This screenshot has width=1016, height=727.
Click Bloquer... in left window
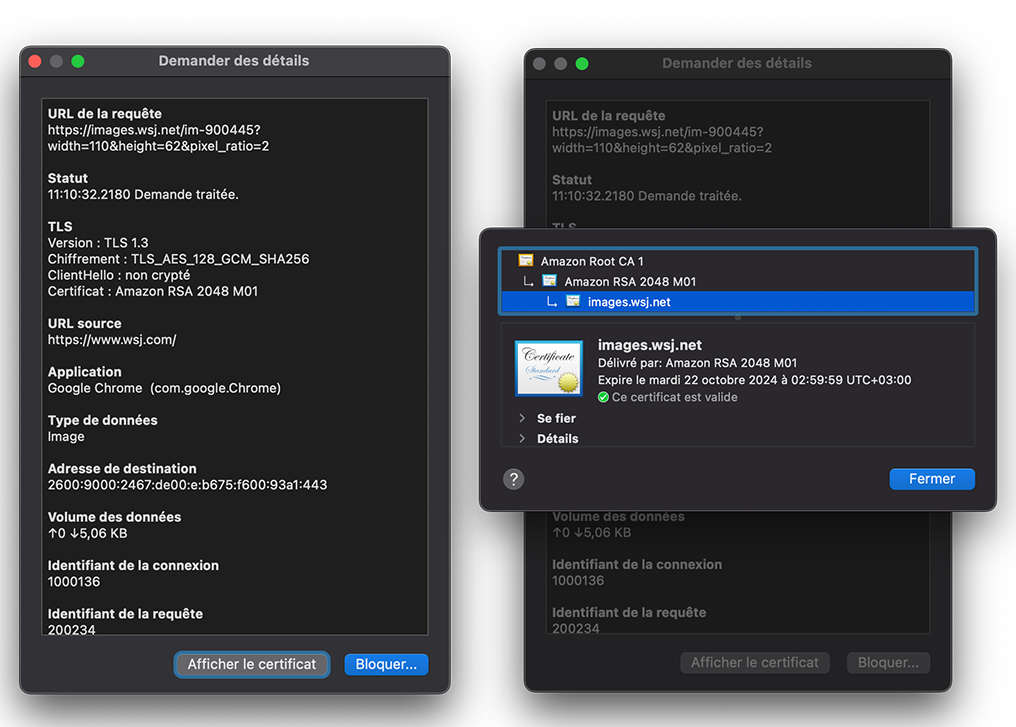click(386, 664)
